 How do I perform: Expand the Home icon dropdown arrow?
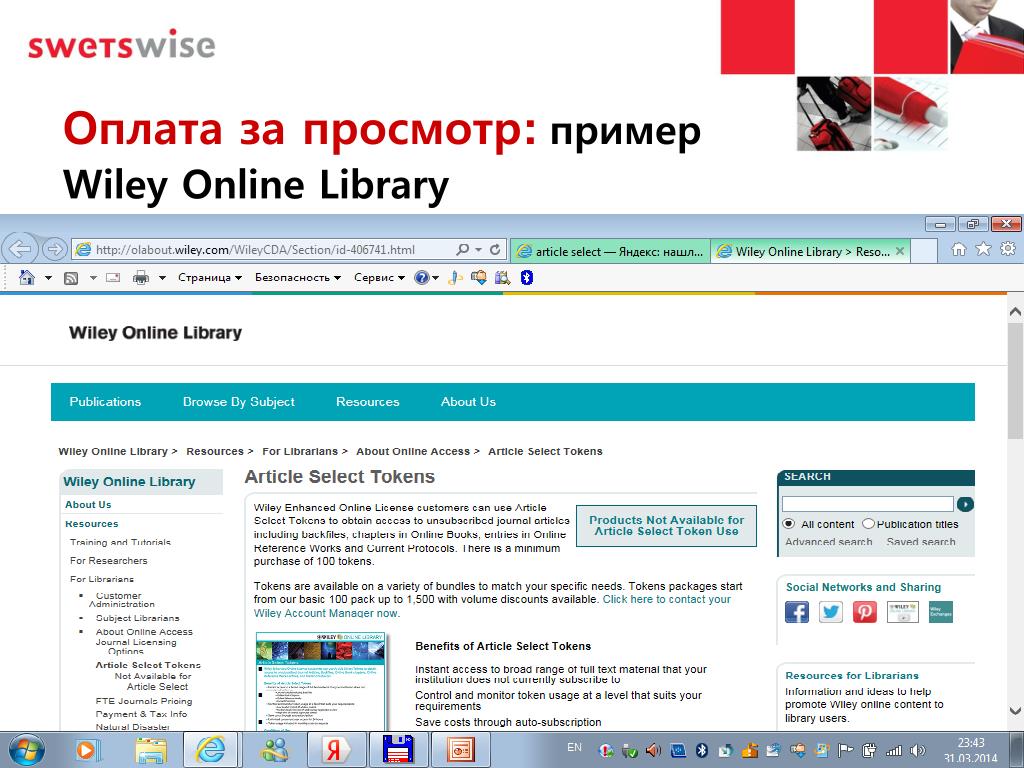coord(48,278)
